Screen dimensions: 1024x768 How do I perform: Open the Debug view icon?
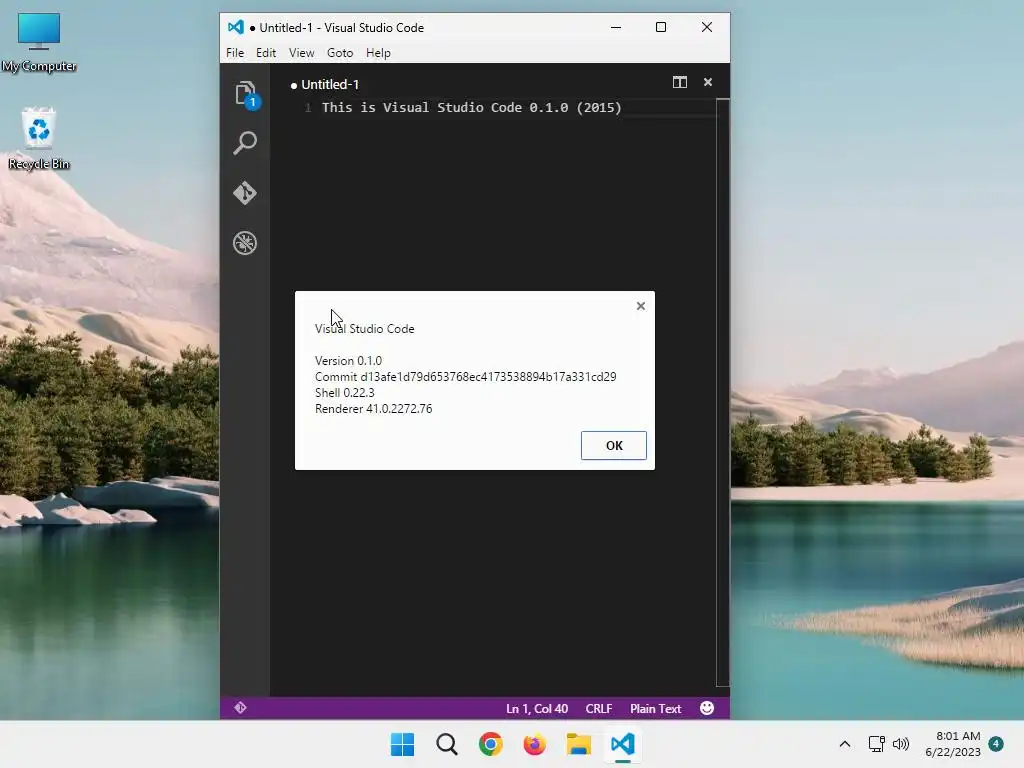pos(245,244)
